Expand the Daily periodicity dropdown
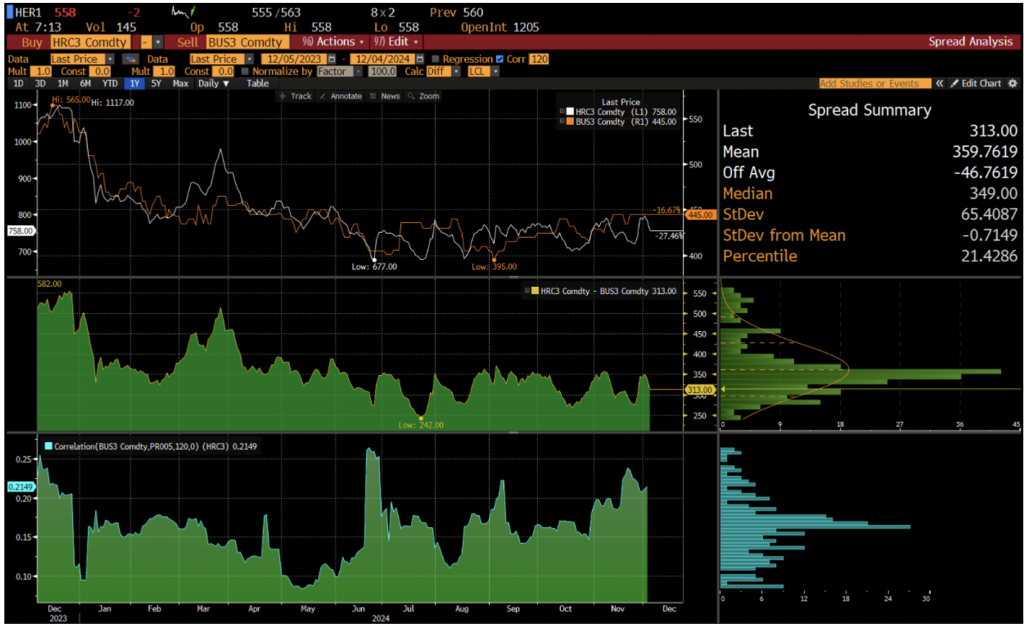1024x626 pixels. pyautogui.click(x=213, y=84)
